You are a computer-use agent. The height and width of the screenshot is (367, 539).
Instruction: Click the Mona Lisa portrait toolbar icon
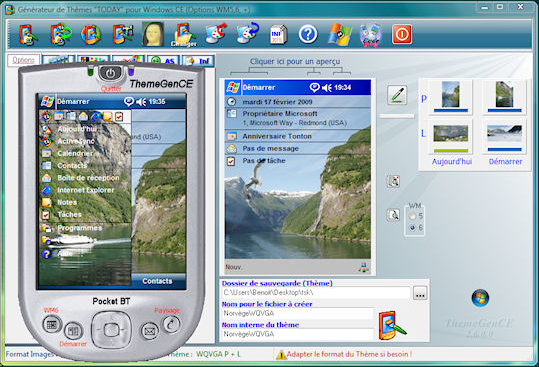point(153,34)
